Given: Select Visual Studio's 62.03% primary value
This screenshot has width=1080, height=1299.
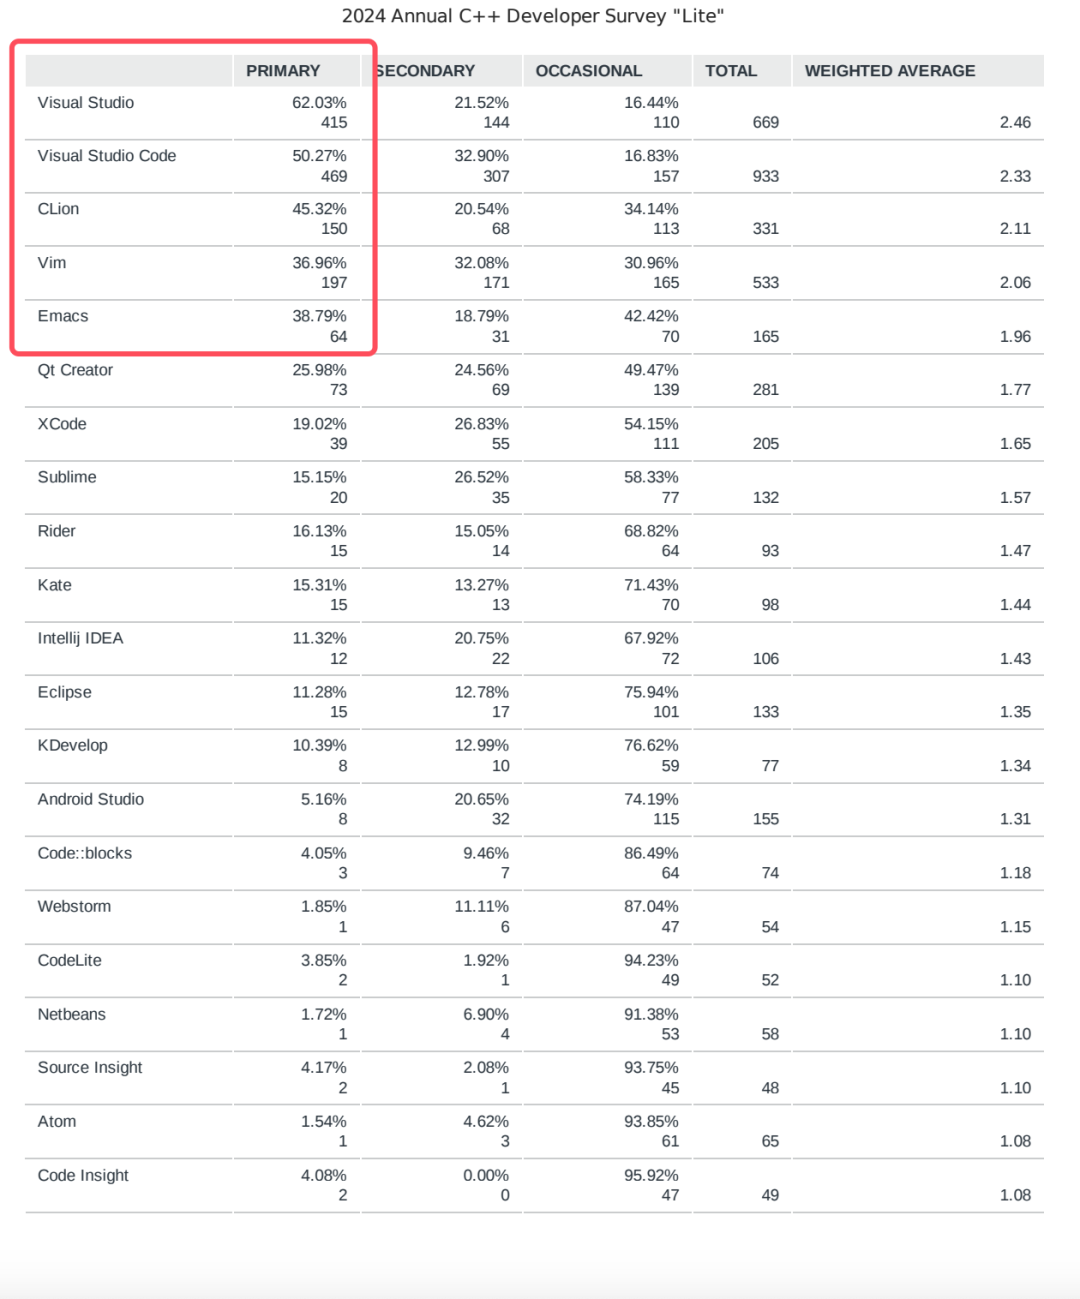Looking at the screenshot, I should tap(319, 103).
